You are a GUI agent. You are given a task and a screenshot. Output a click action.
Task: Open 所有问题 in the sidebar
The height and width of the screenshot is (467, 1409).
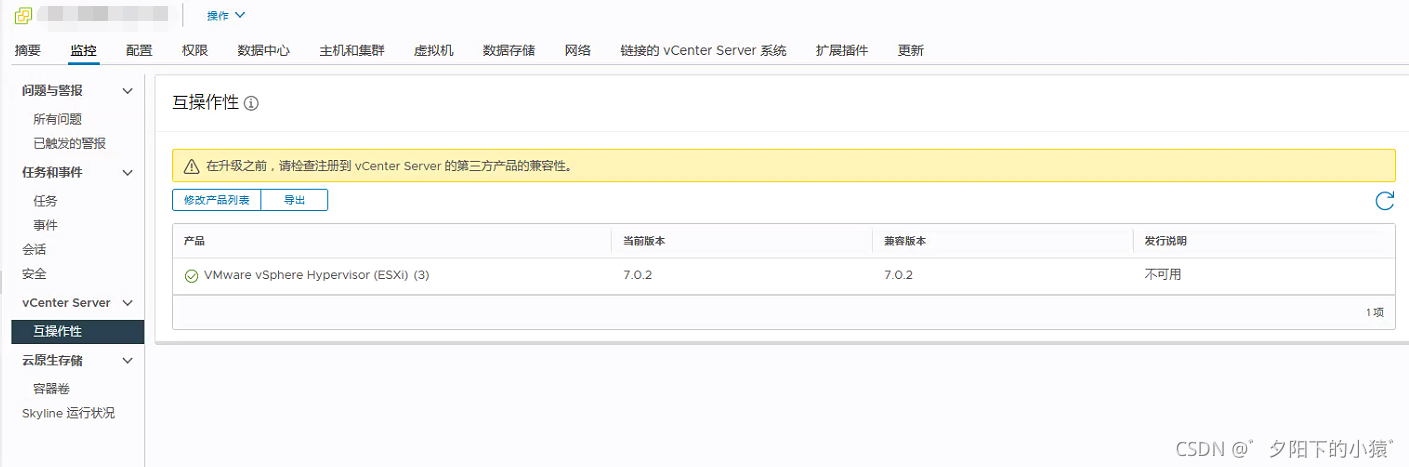[58, 119]
